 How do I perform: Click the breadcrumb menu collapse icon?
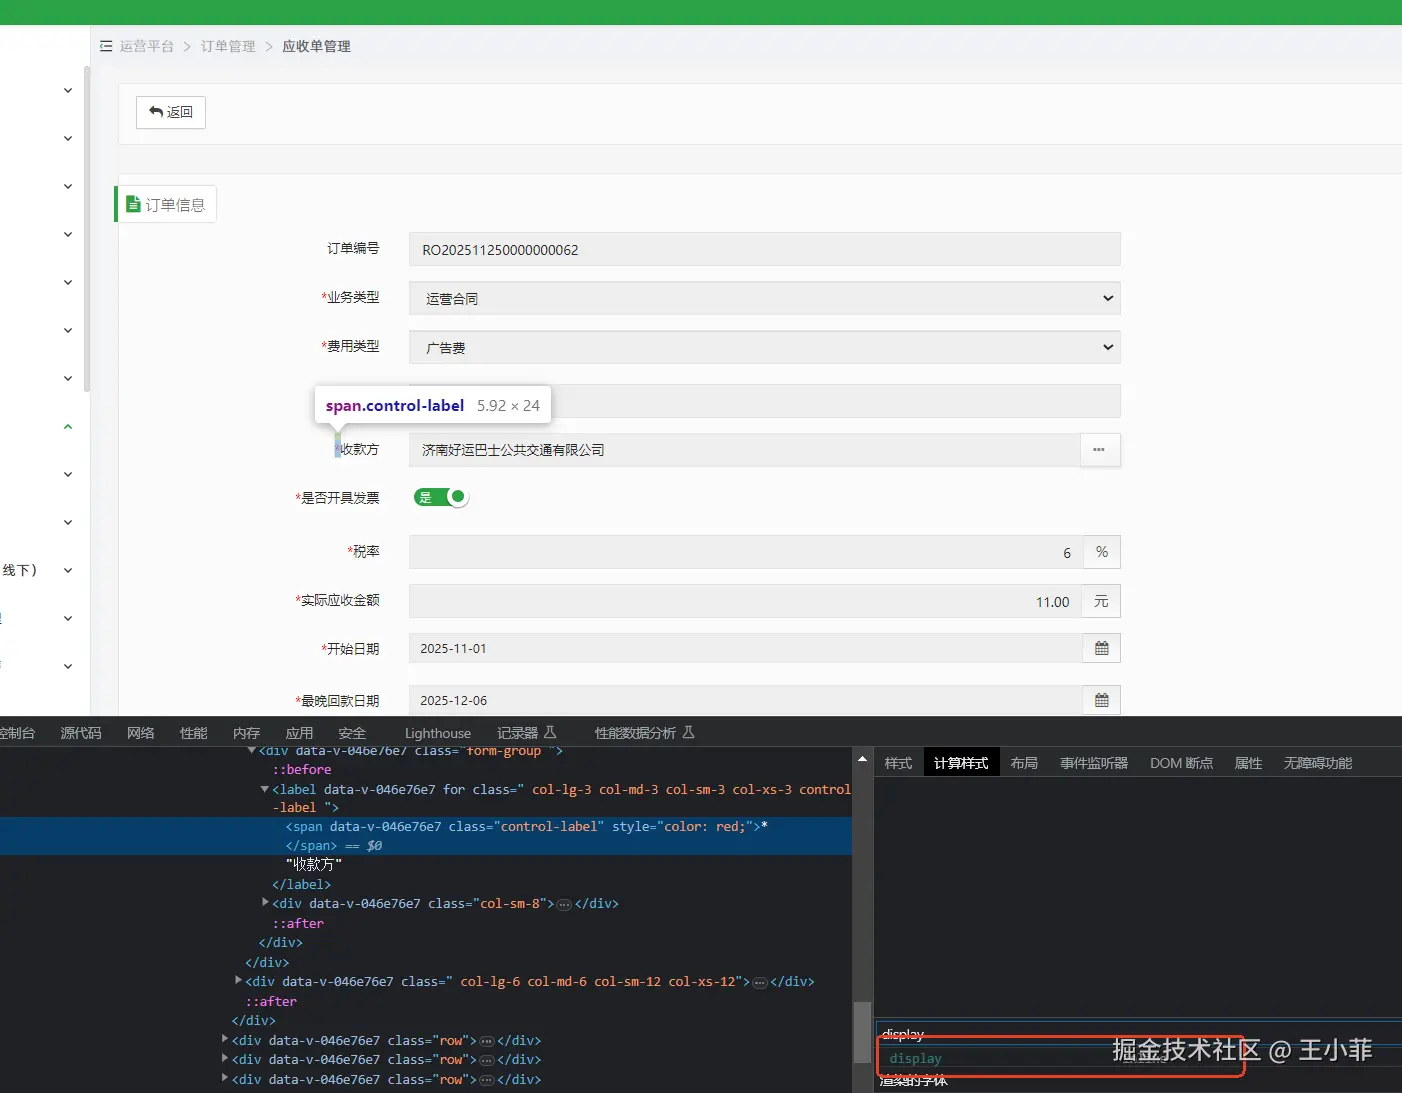(x=106, y=46)
